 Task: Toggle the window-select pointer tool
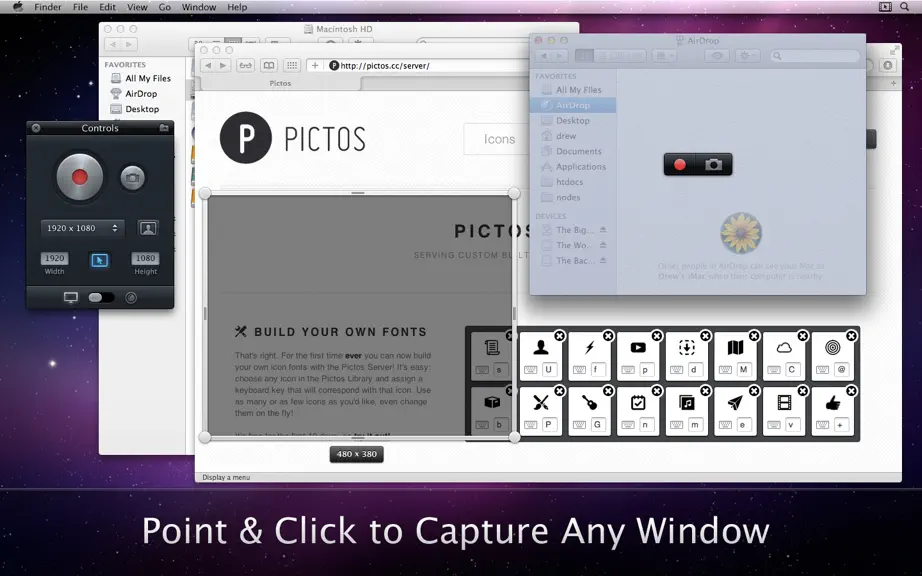point(99,259)
